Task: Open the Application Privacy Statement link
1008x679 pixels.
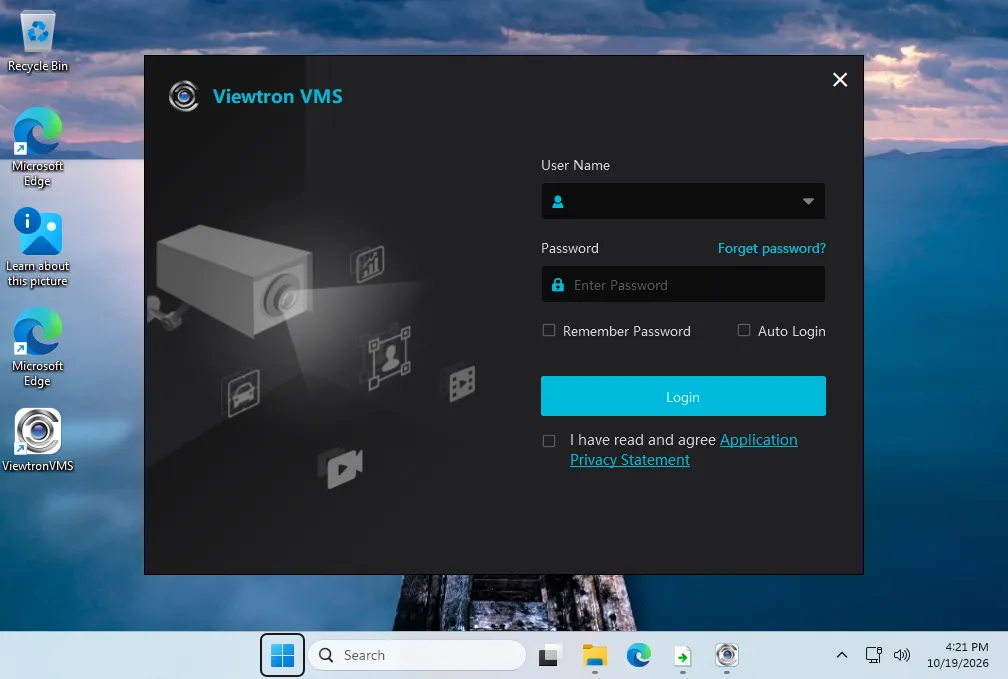Action: (x=683, y=449)
